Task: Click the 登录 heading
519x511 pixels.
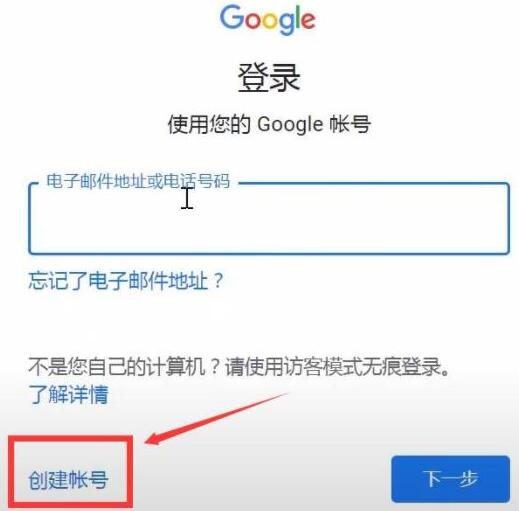Action: (x=269, y=78)
